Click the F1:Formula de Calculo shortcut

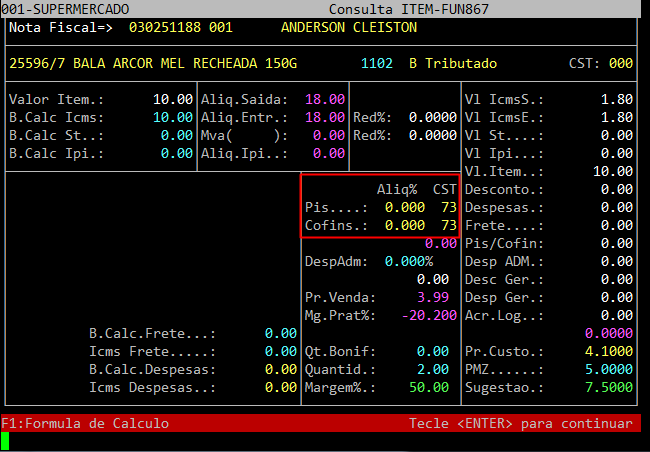click(85, 423)
